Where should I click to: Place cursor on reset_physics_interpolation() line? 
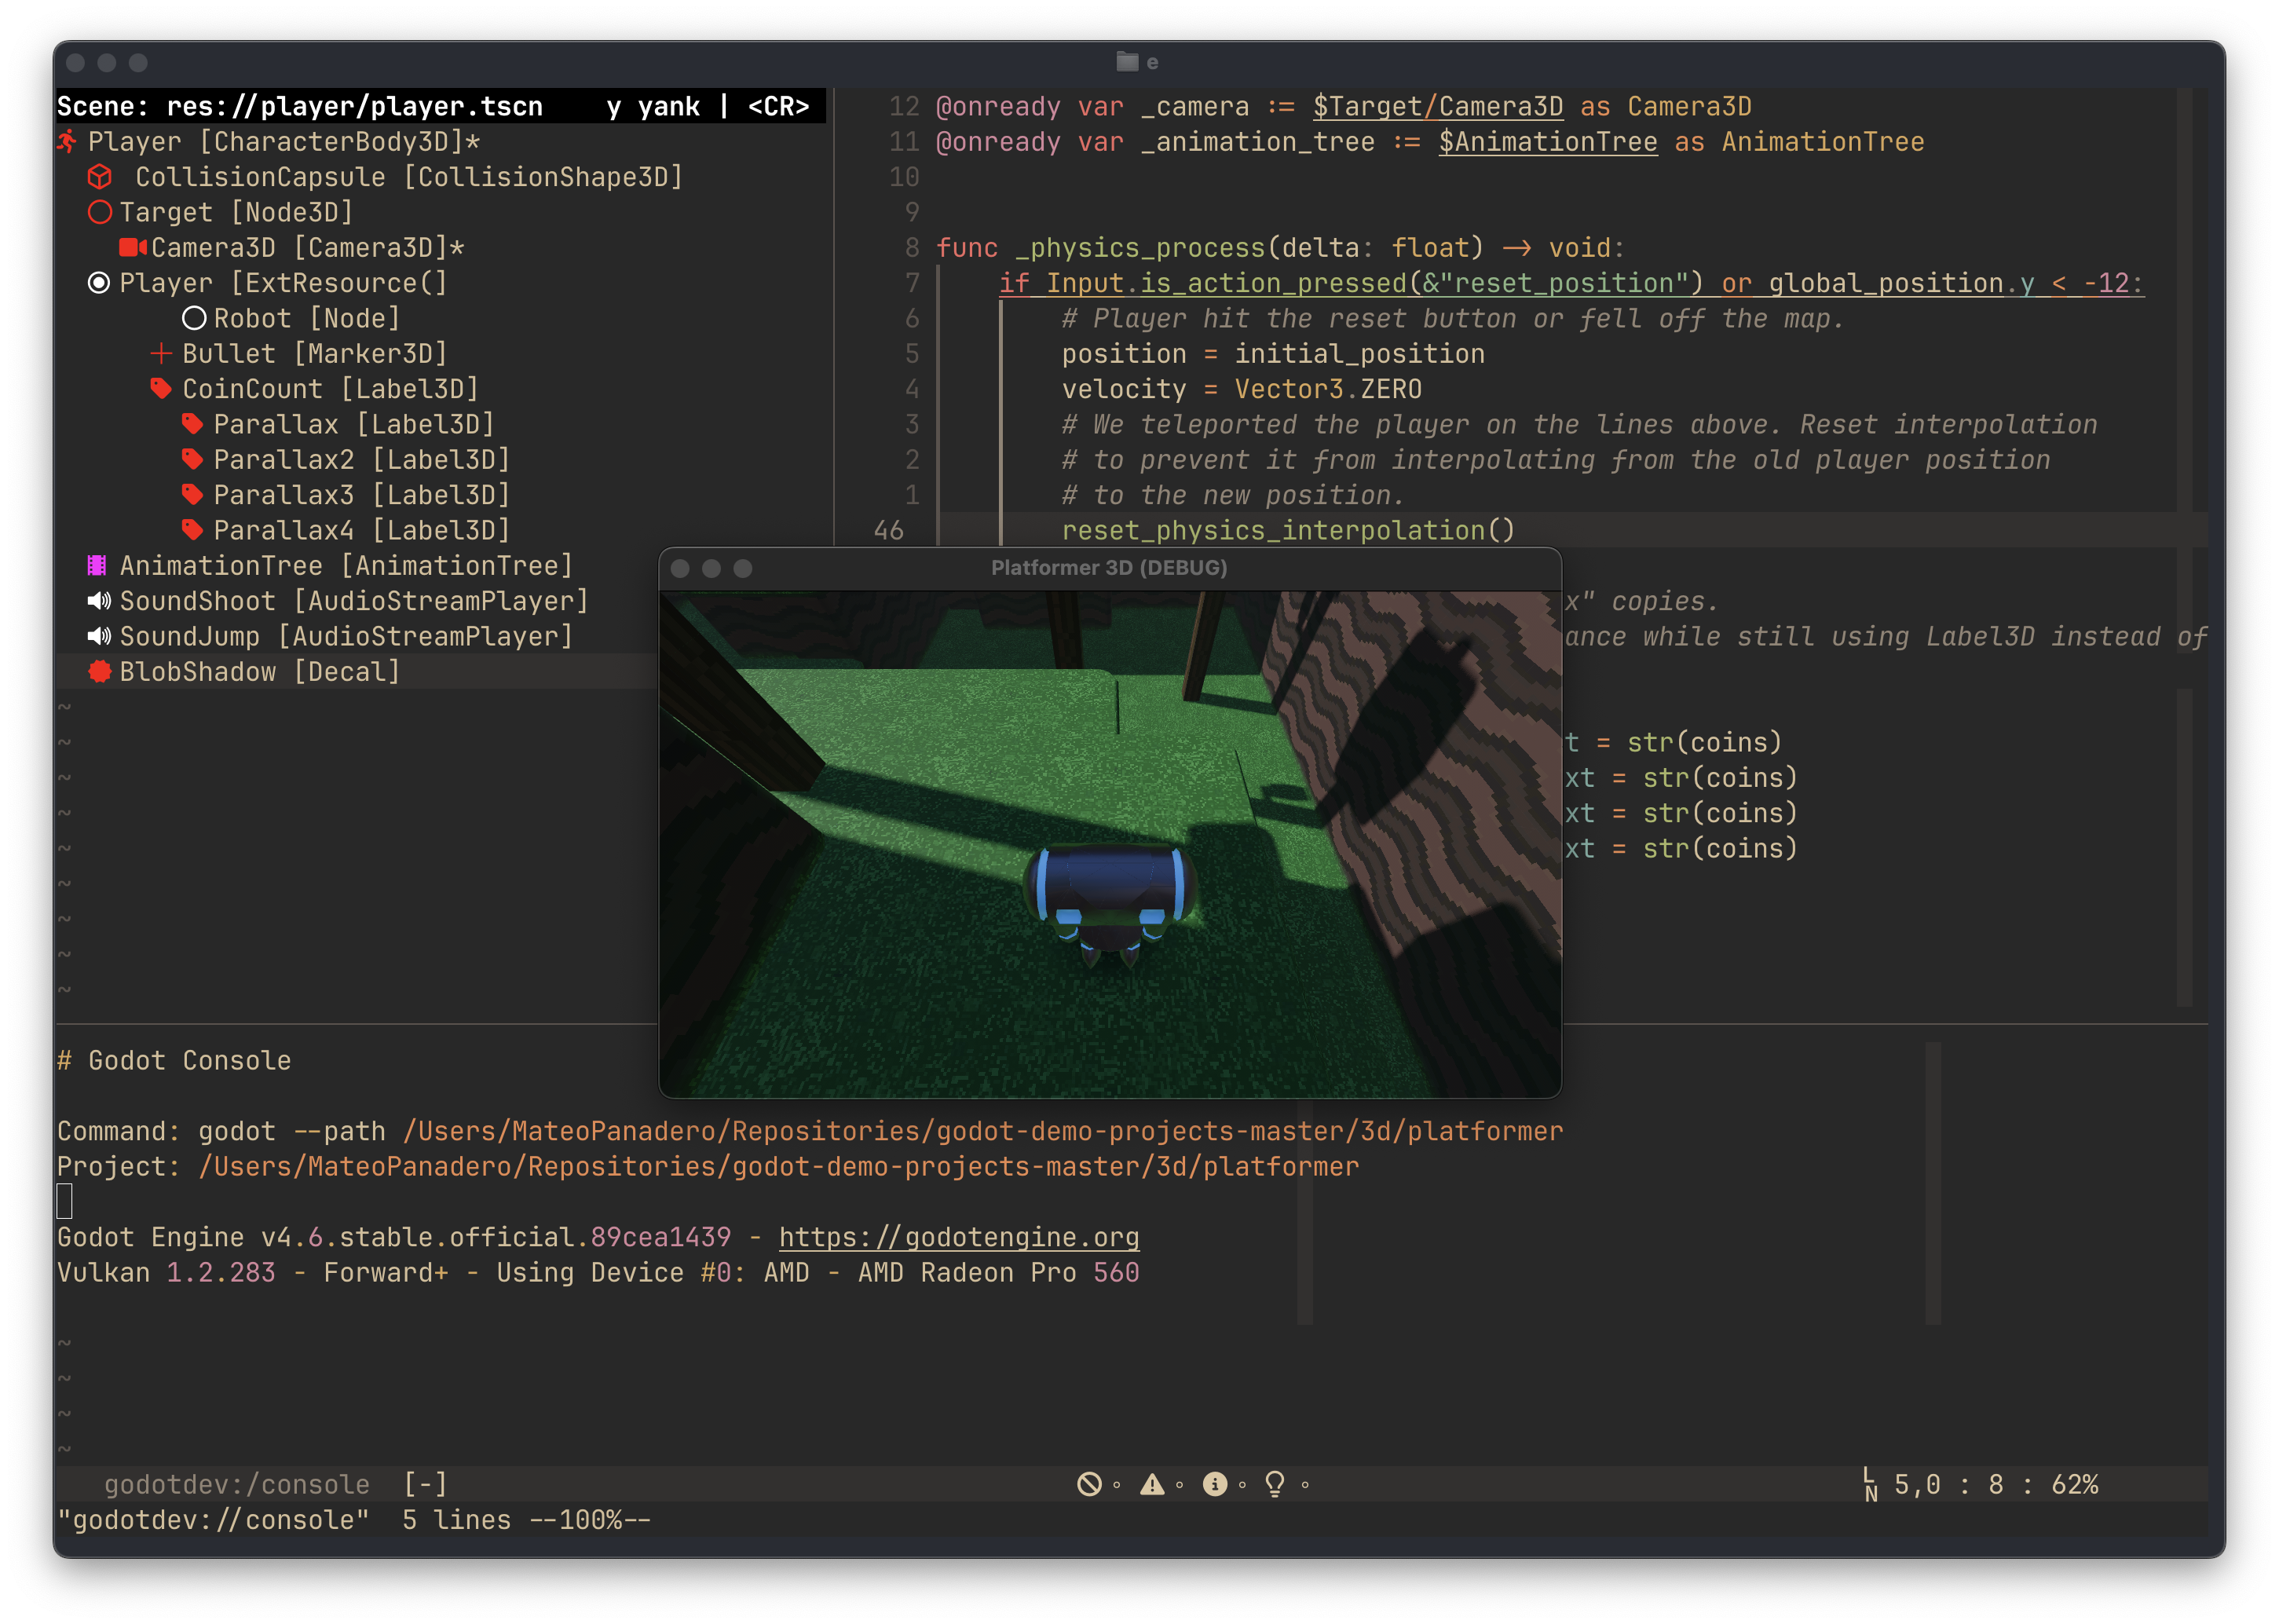[1288, 530]
